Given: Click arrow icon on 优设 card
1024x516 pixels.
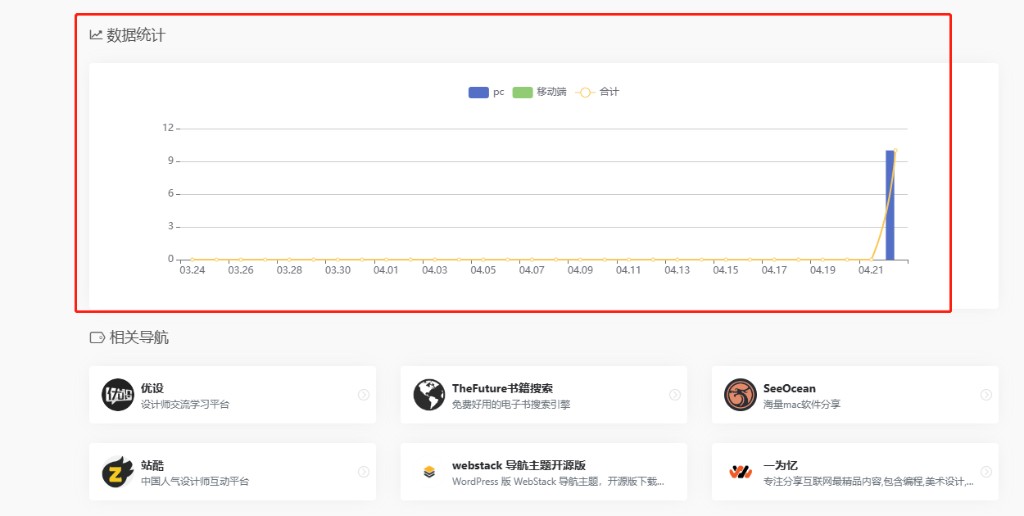Looking at the screenshot, I should (364, 395).
